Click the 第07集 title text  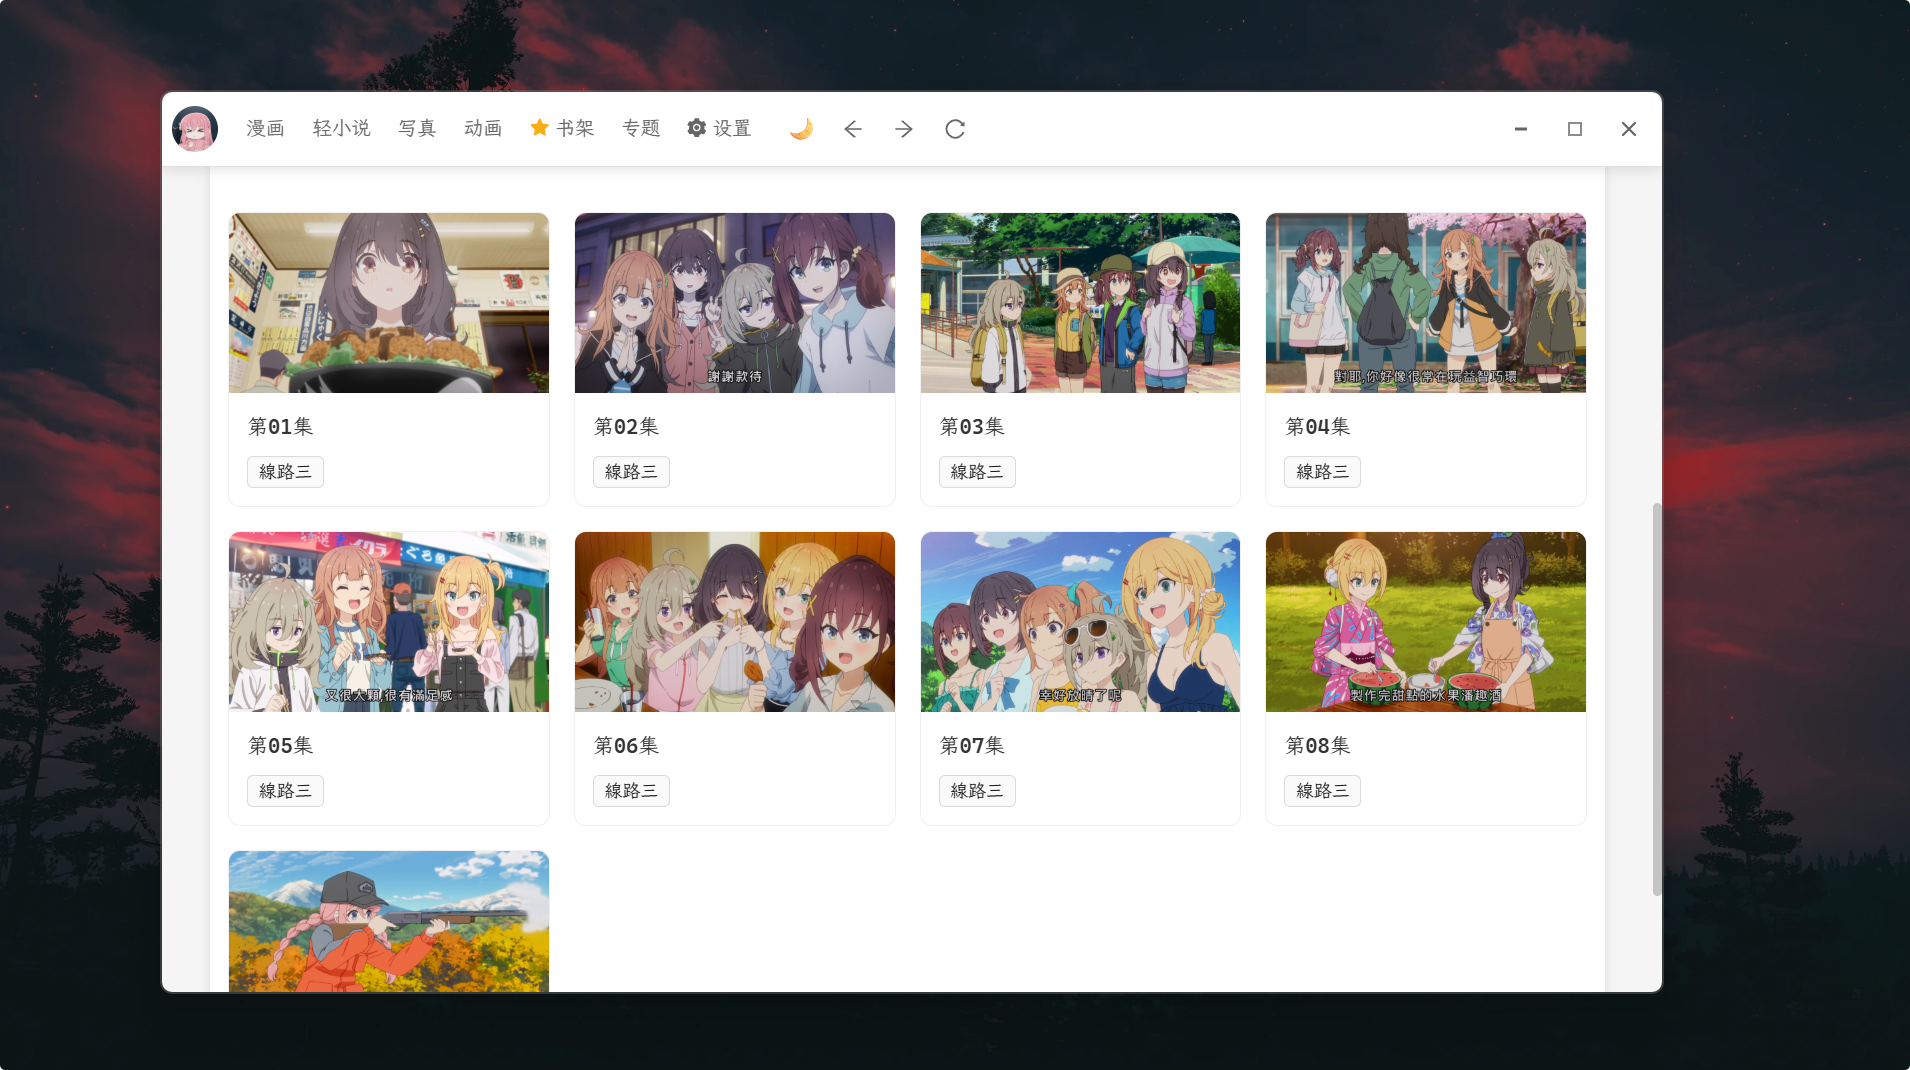point(972,746)
